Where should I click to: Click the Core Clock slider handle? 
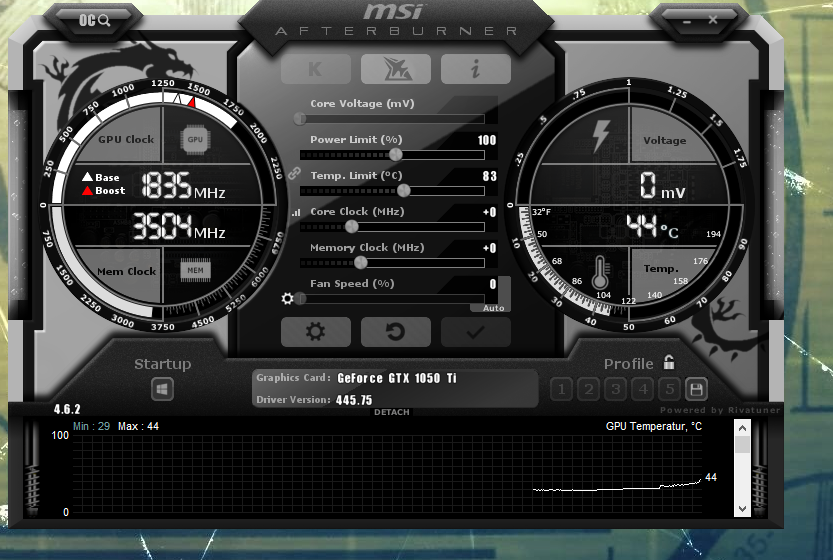(351, 226)
